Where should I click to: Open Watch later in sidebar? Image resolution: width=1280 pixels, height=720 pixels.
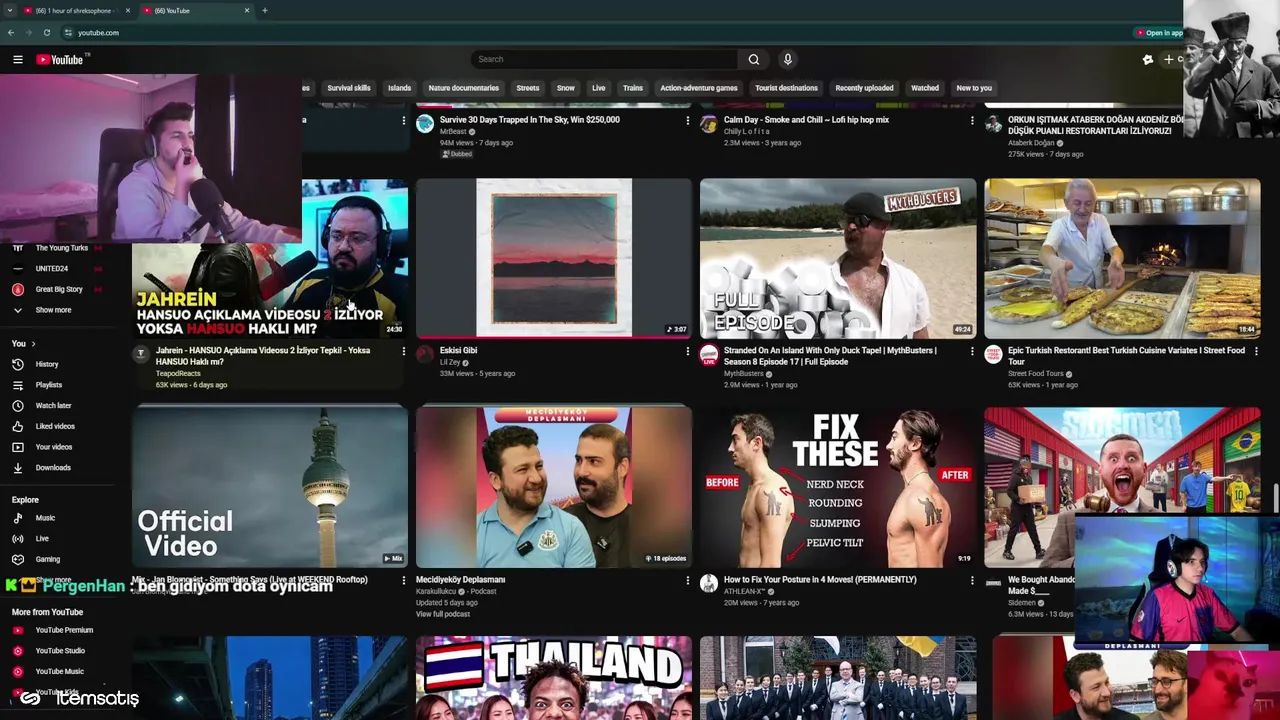(53, 406)
